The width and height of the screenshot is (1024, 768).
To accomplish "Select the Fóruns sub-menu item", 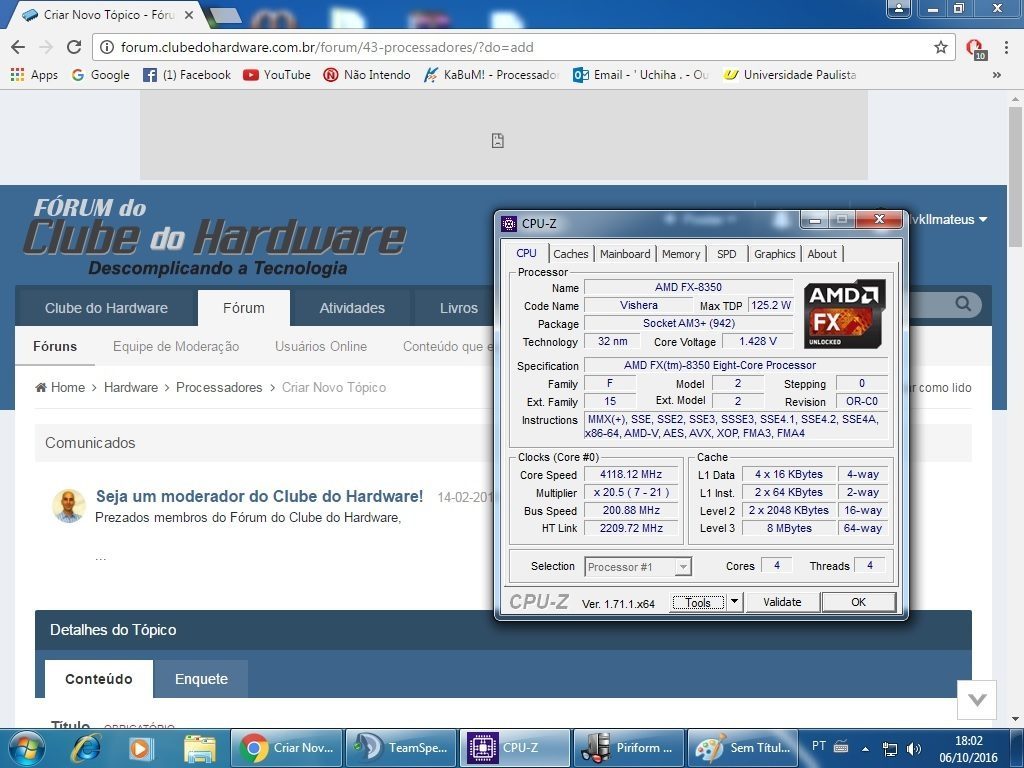I will [x=55, y=346].
